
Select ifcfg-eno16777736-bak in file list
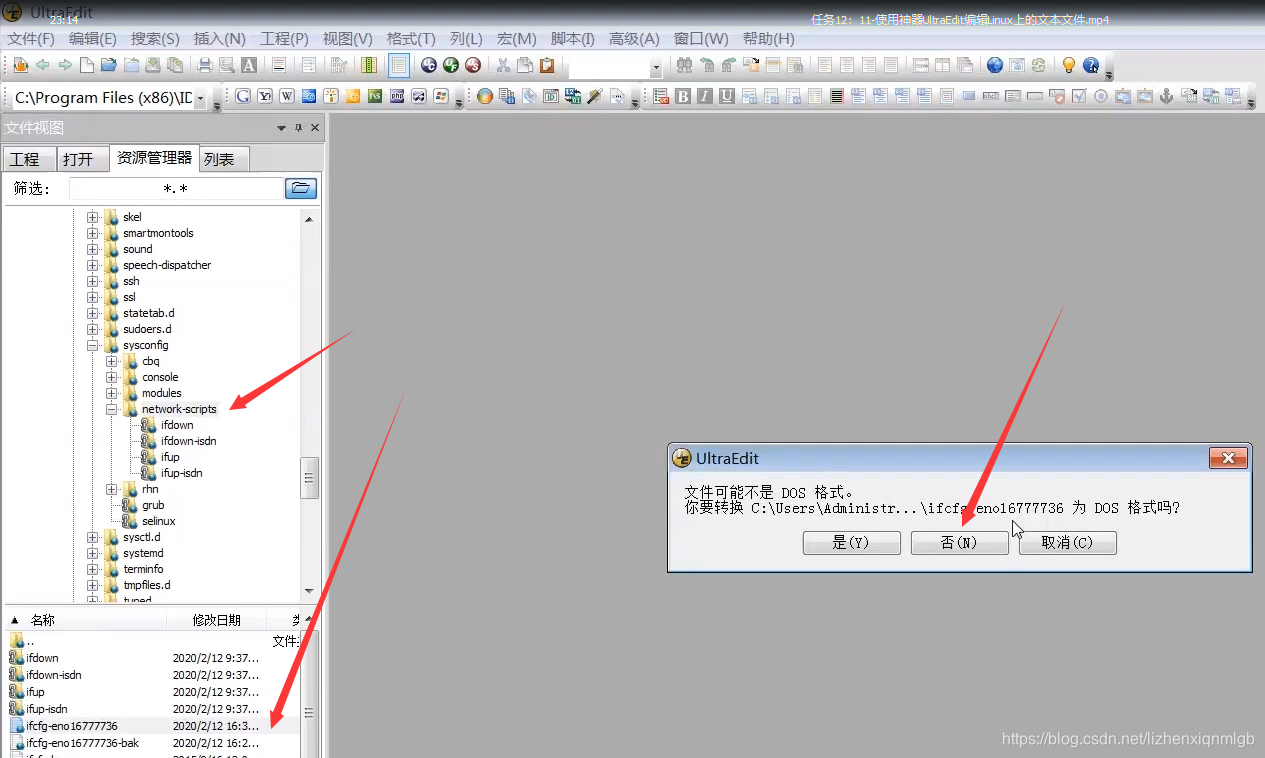pos(82,743)
